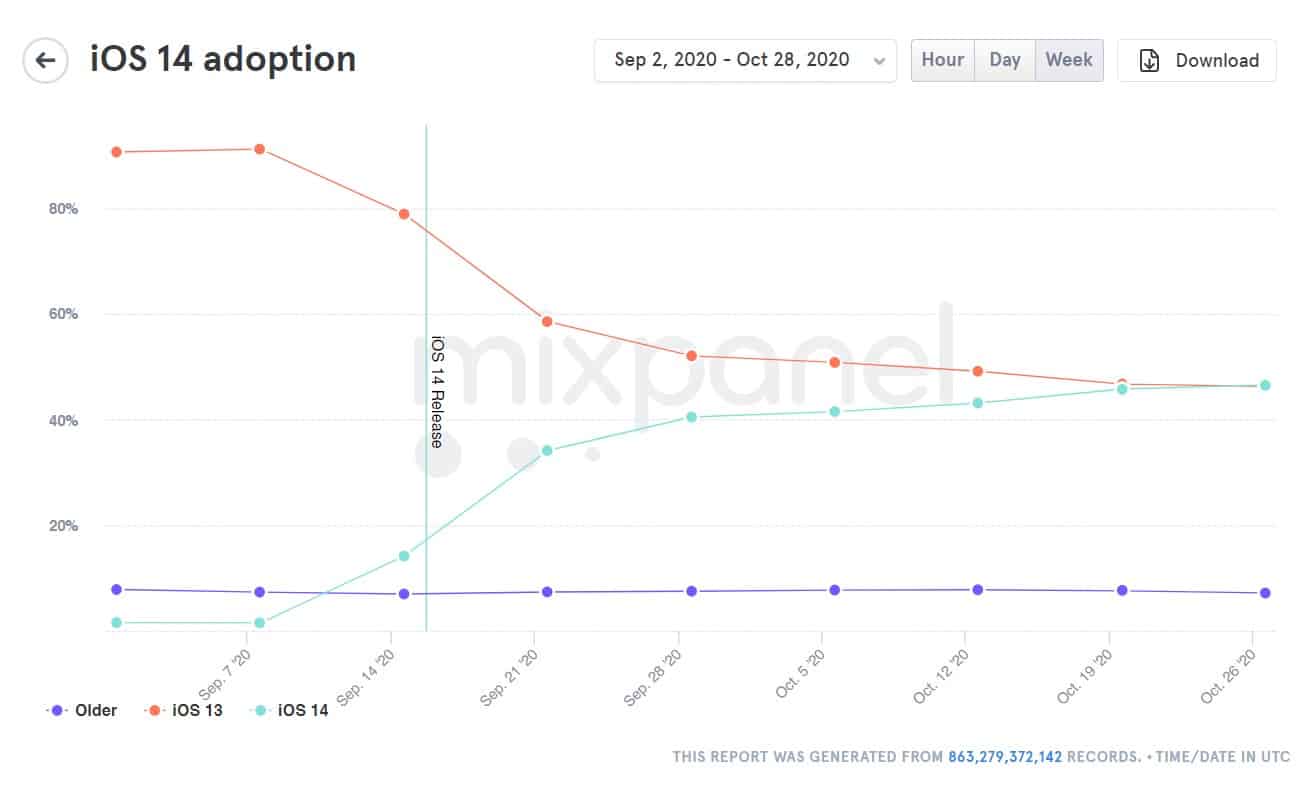The image size is (1312, 787).
Task: Toggle the iOS 13 legend entry
Action: (198, 710)
